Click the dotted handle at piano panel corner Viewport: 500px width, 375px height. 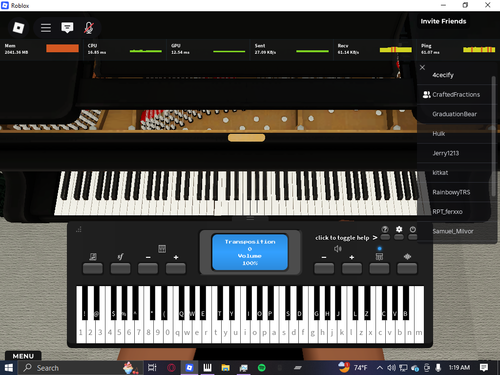point(79,229)
